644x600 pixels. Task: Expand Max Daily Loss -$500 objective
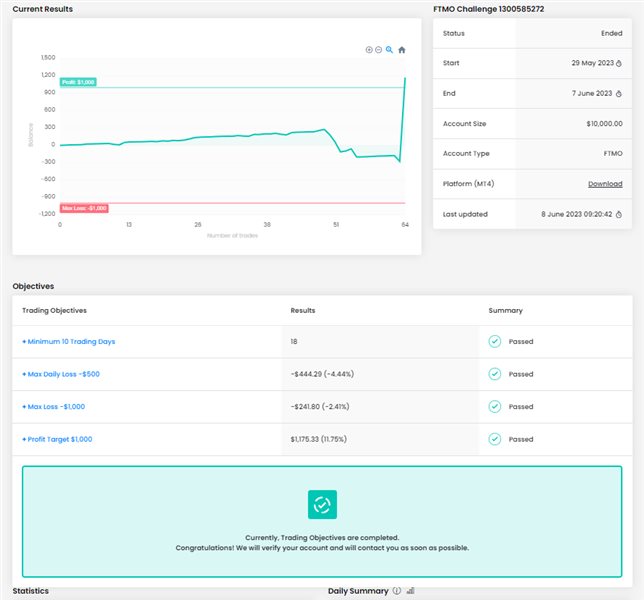click(61, 374)
